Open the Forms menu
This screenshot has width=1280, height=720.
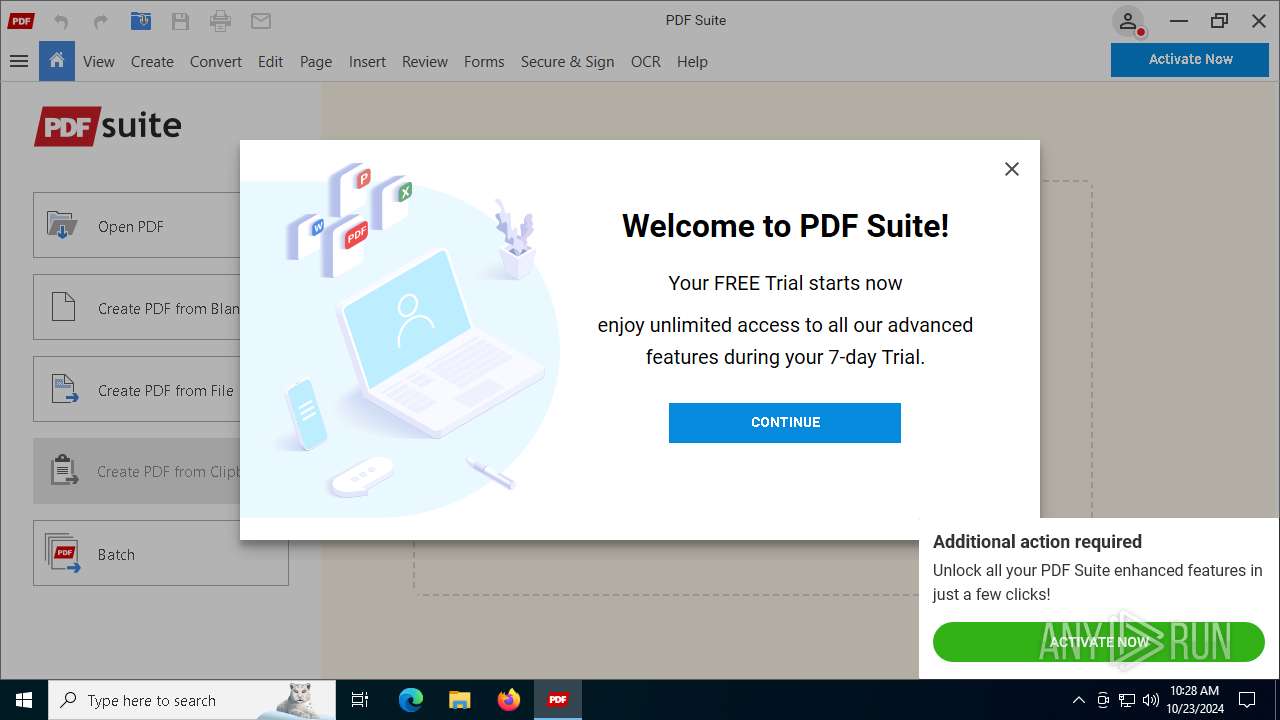coord(484,61)
